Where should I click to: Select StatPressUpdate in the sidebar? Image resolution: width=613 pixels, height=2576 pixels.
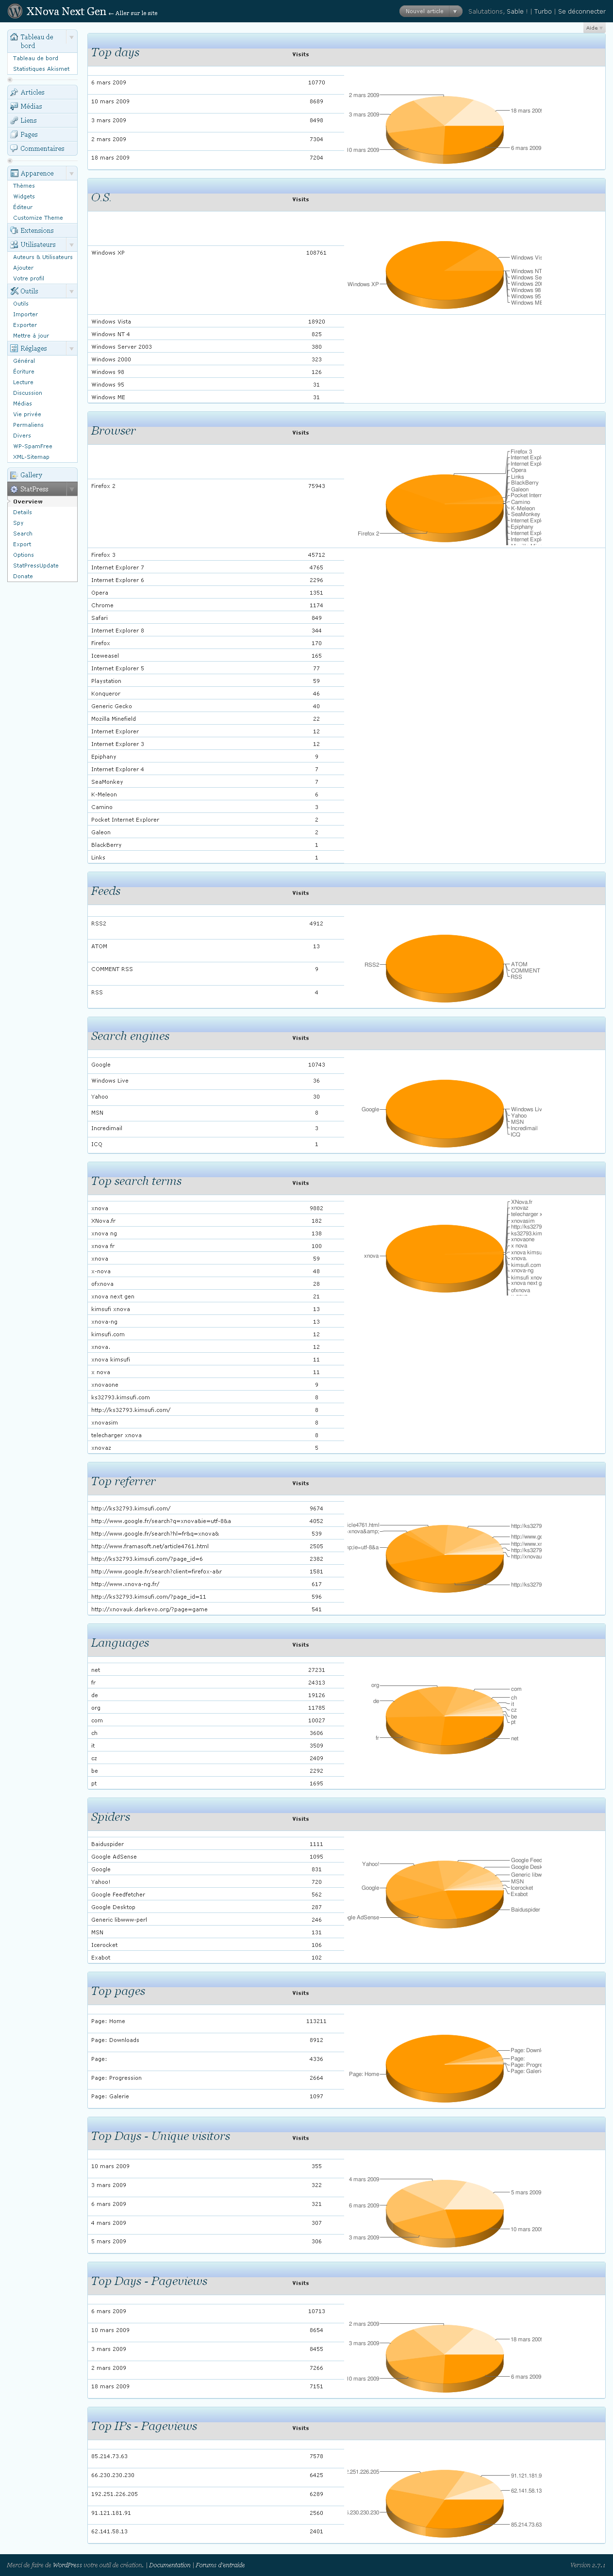point(35,565)
